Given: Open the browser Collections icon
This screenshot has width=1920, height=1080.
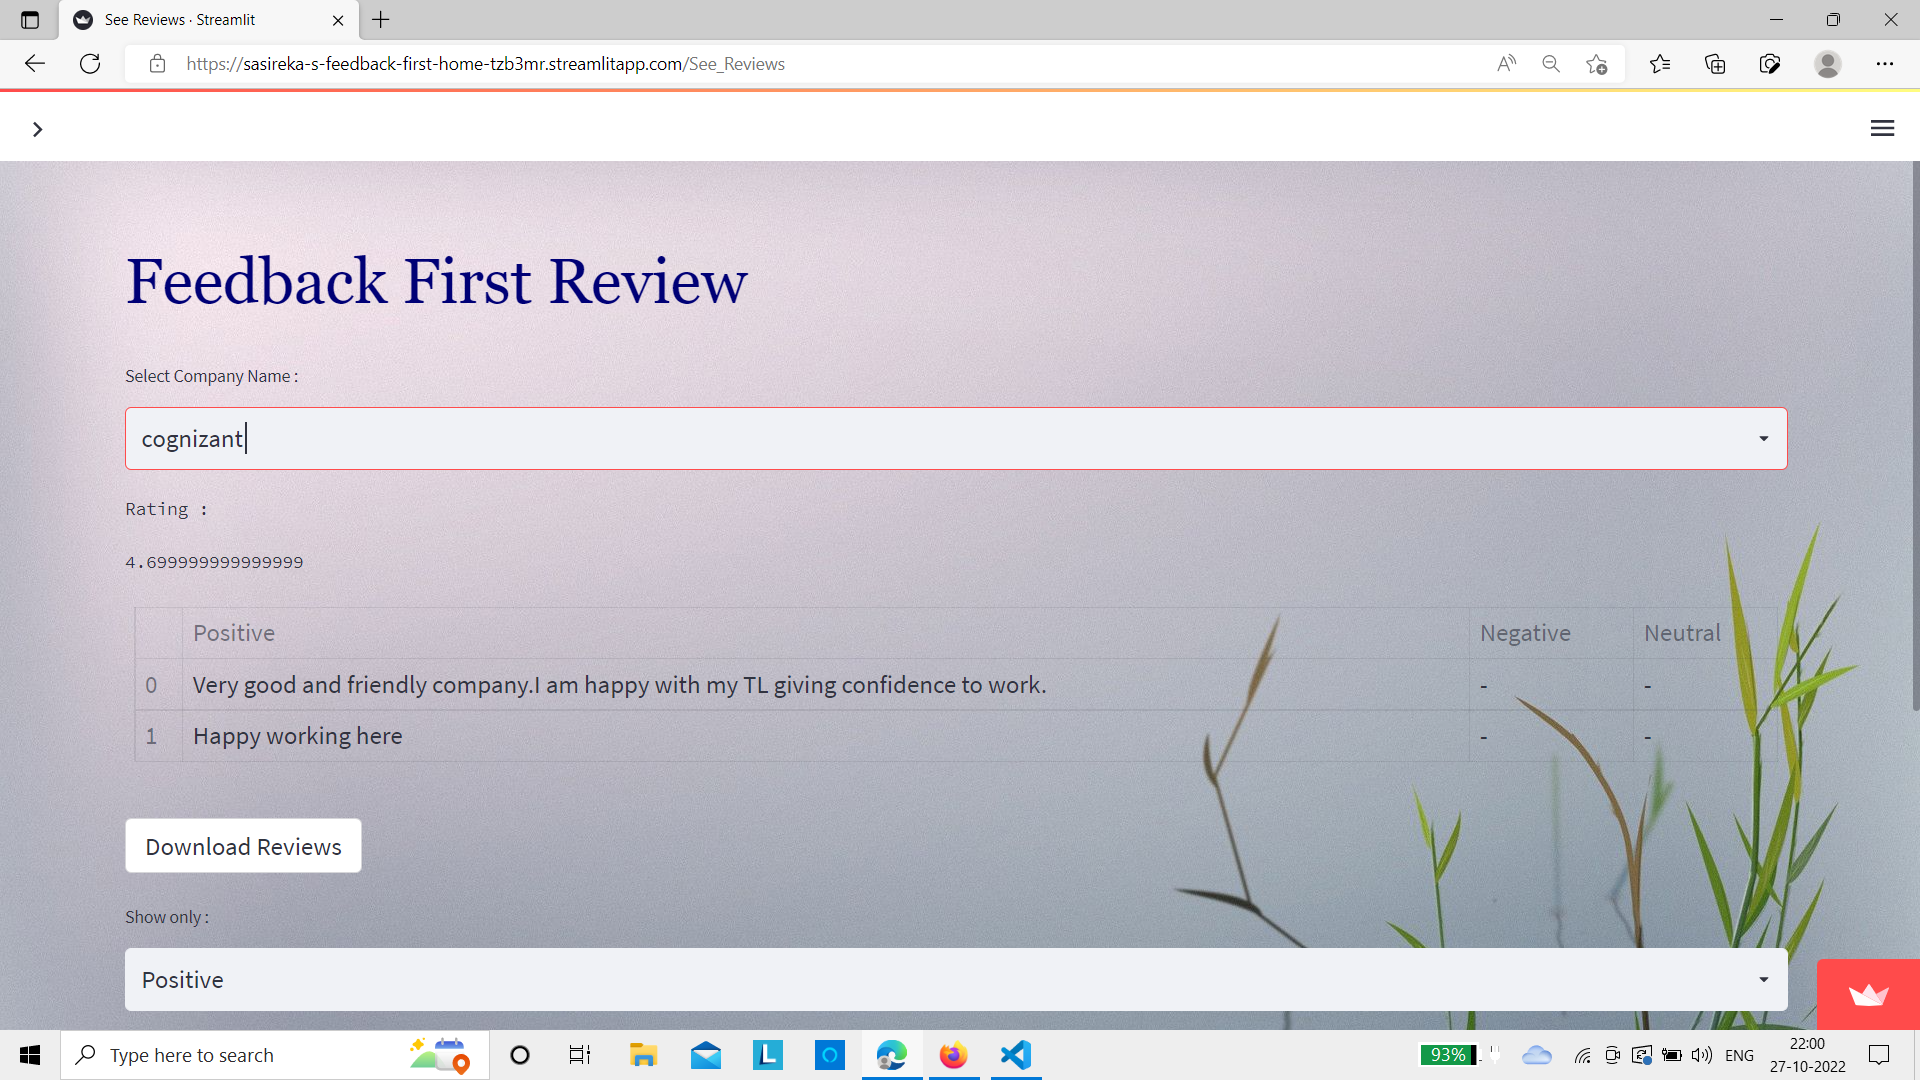Looking at the screenshot, I should pos(1715,64).
